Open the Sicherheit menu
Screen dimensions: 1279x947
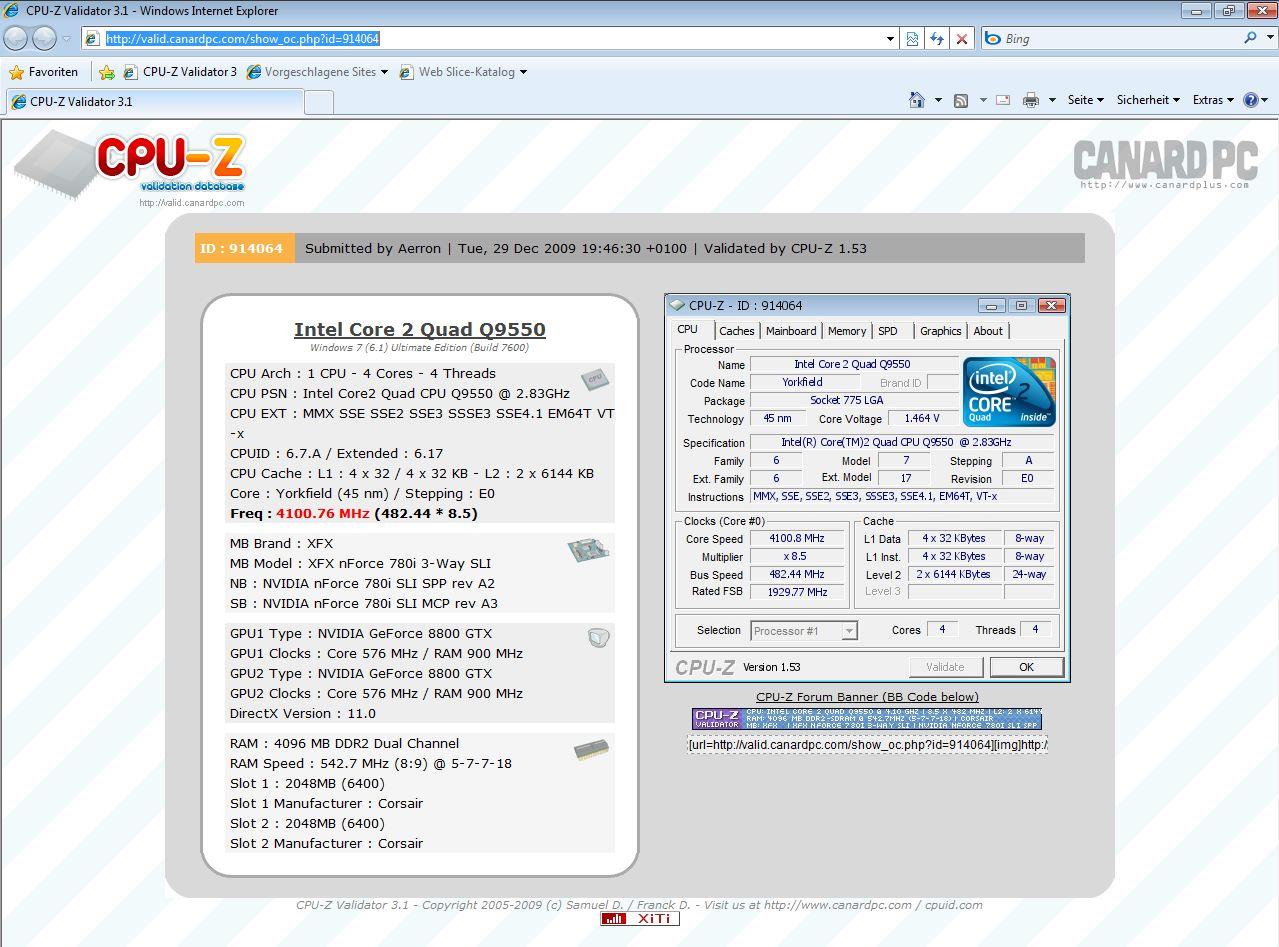pos(1148,100)
